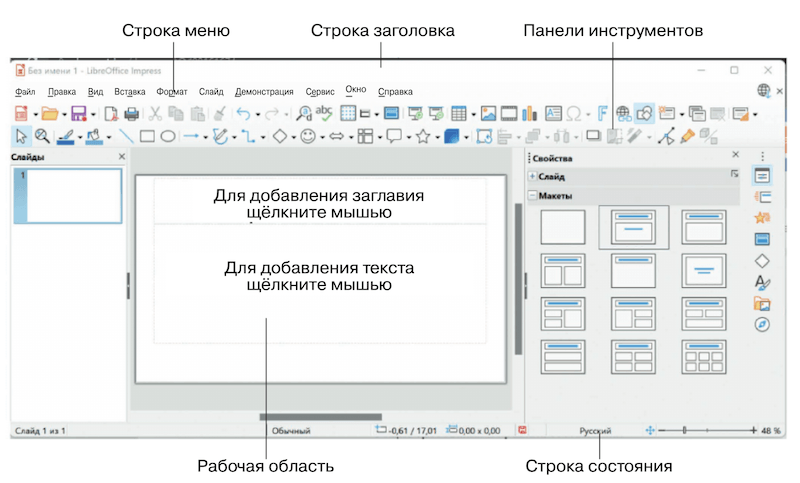Viewport: 800px width, 483px height.
Task: Open the Формат menu
Action: pos(172,92)
